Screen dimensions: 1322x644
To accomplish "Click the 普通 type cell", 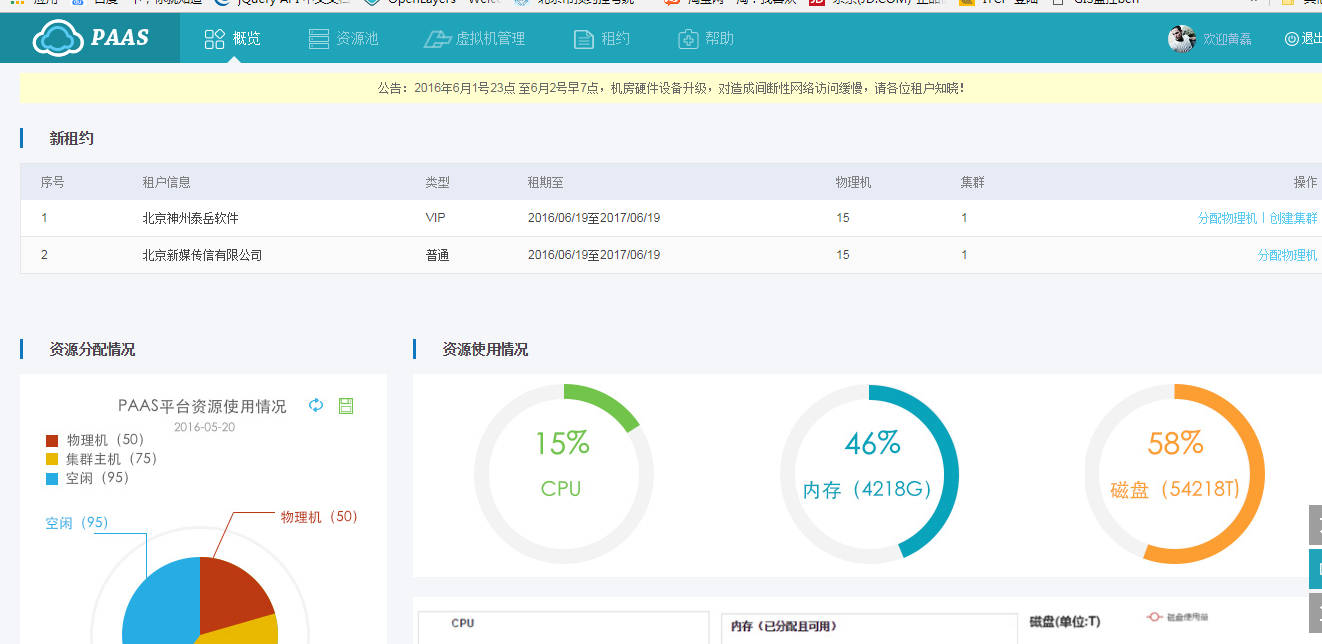I will [437, 255].
